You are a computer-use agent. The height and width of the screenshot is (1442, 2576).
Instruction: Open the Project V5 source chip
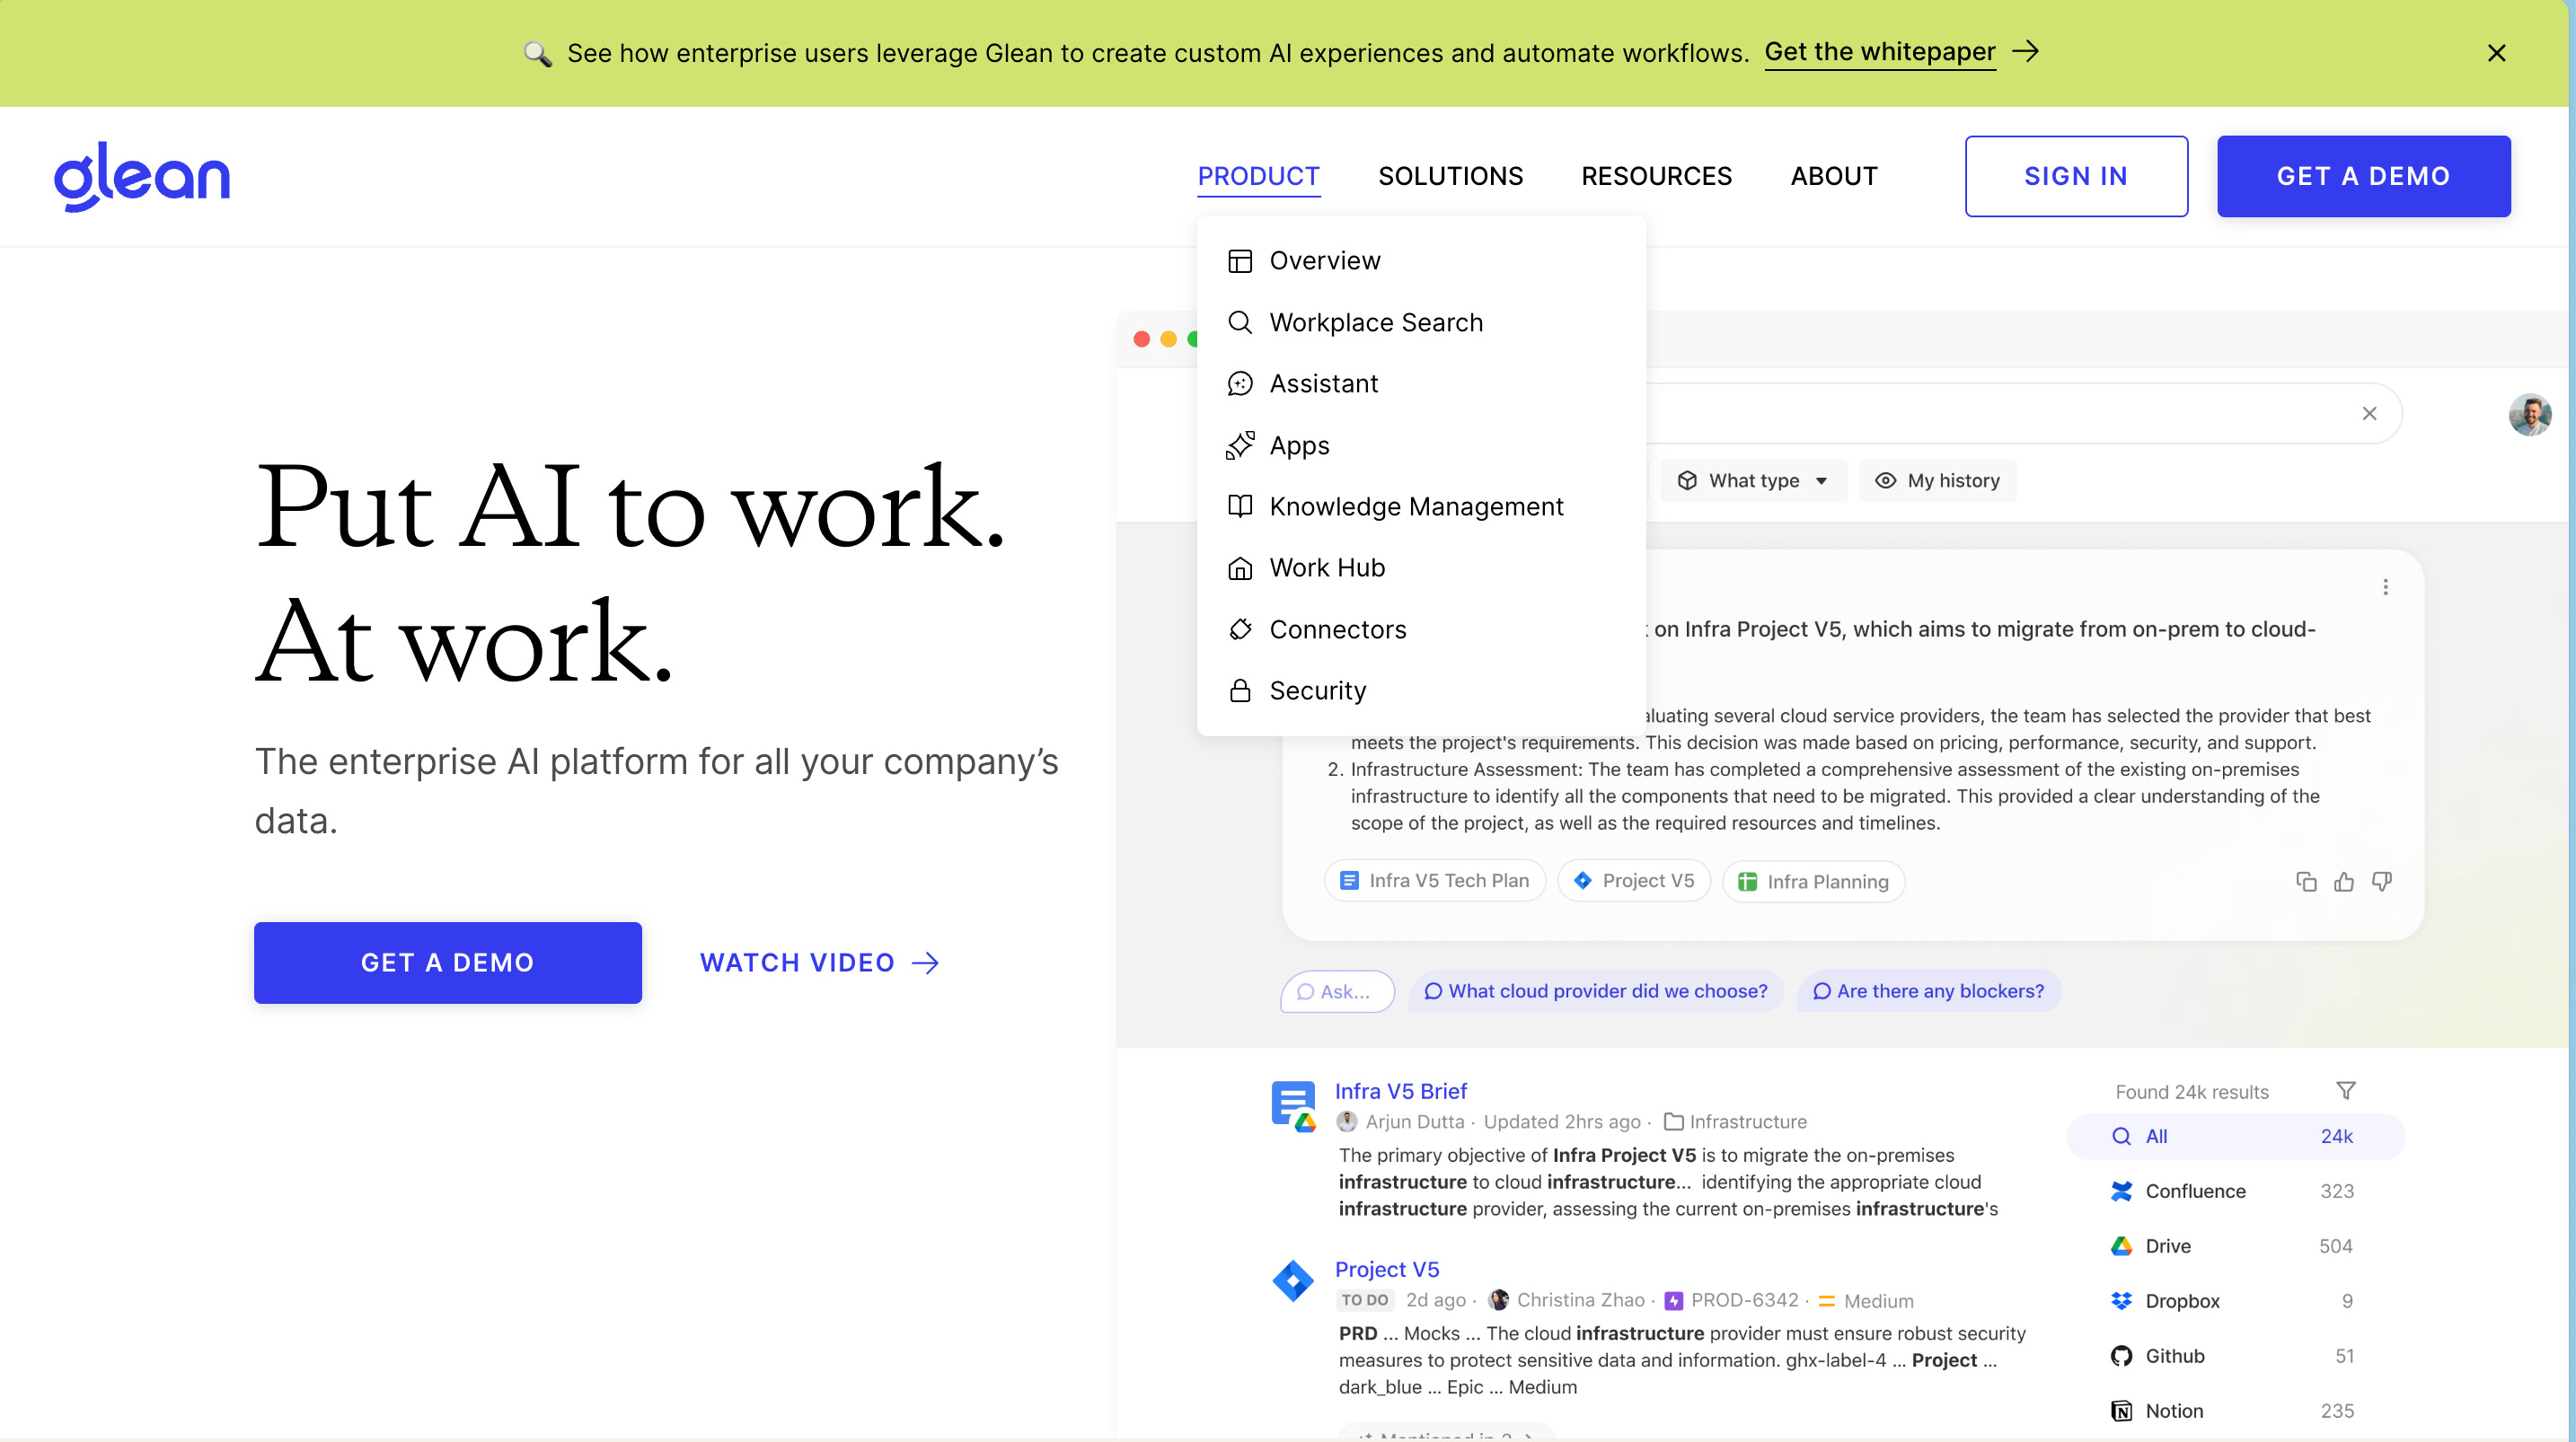coord(1634,881)
